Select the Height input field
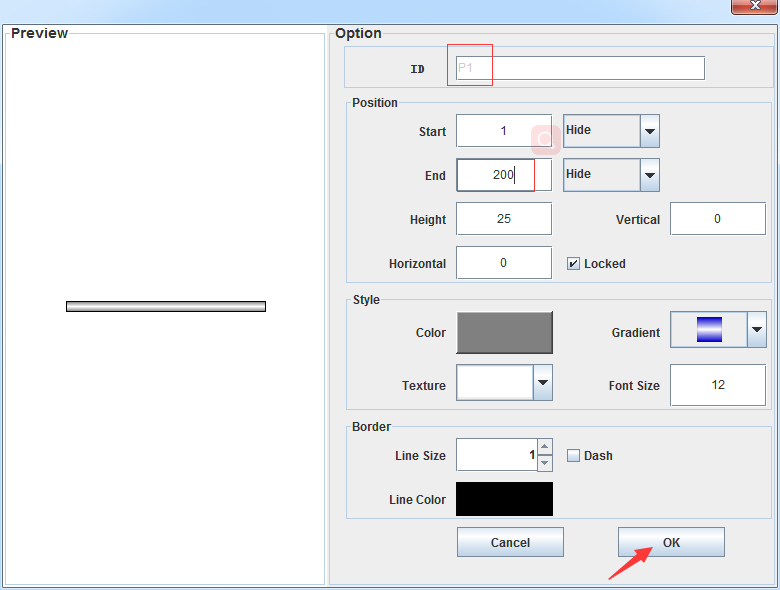The image size is (780, 590). click(x=503, y=219)
